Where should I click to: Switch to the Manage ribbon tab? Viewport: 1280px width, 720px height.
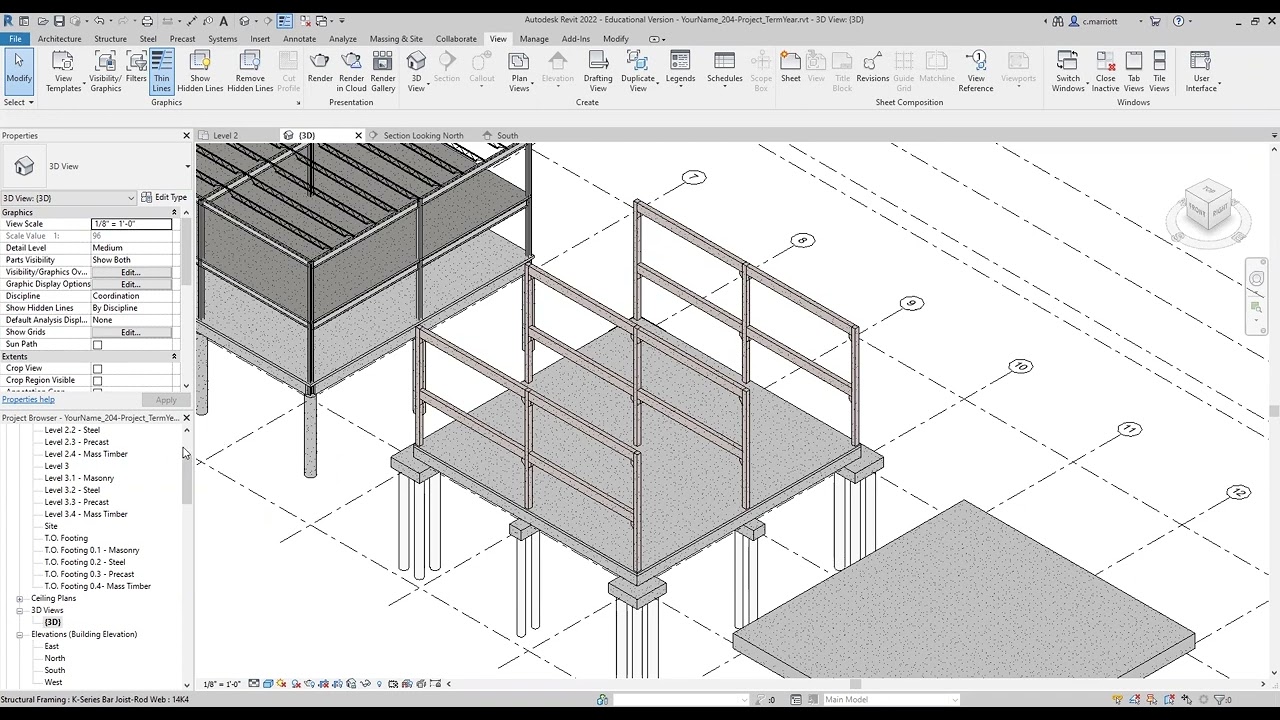point(534,39)
